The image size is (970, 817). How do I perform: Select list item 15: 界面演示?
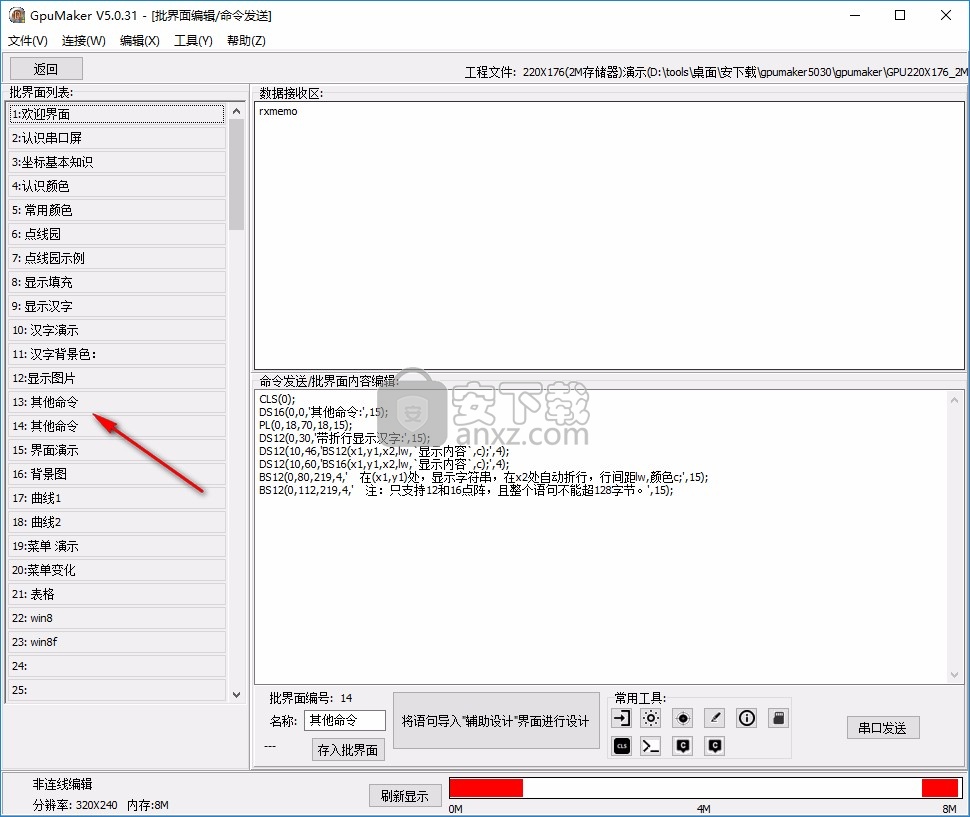click(118, 450)
